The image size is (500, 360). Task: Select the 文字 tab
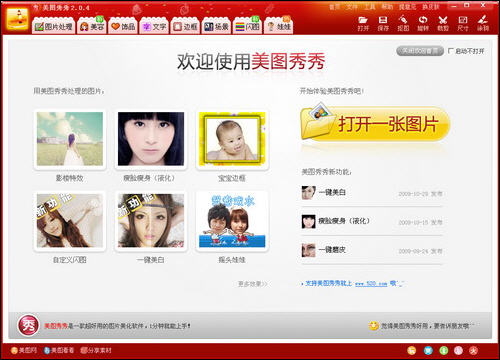[x=154, y=26]
